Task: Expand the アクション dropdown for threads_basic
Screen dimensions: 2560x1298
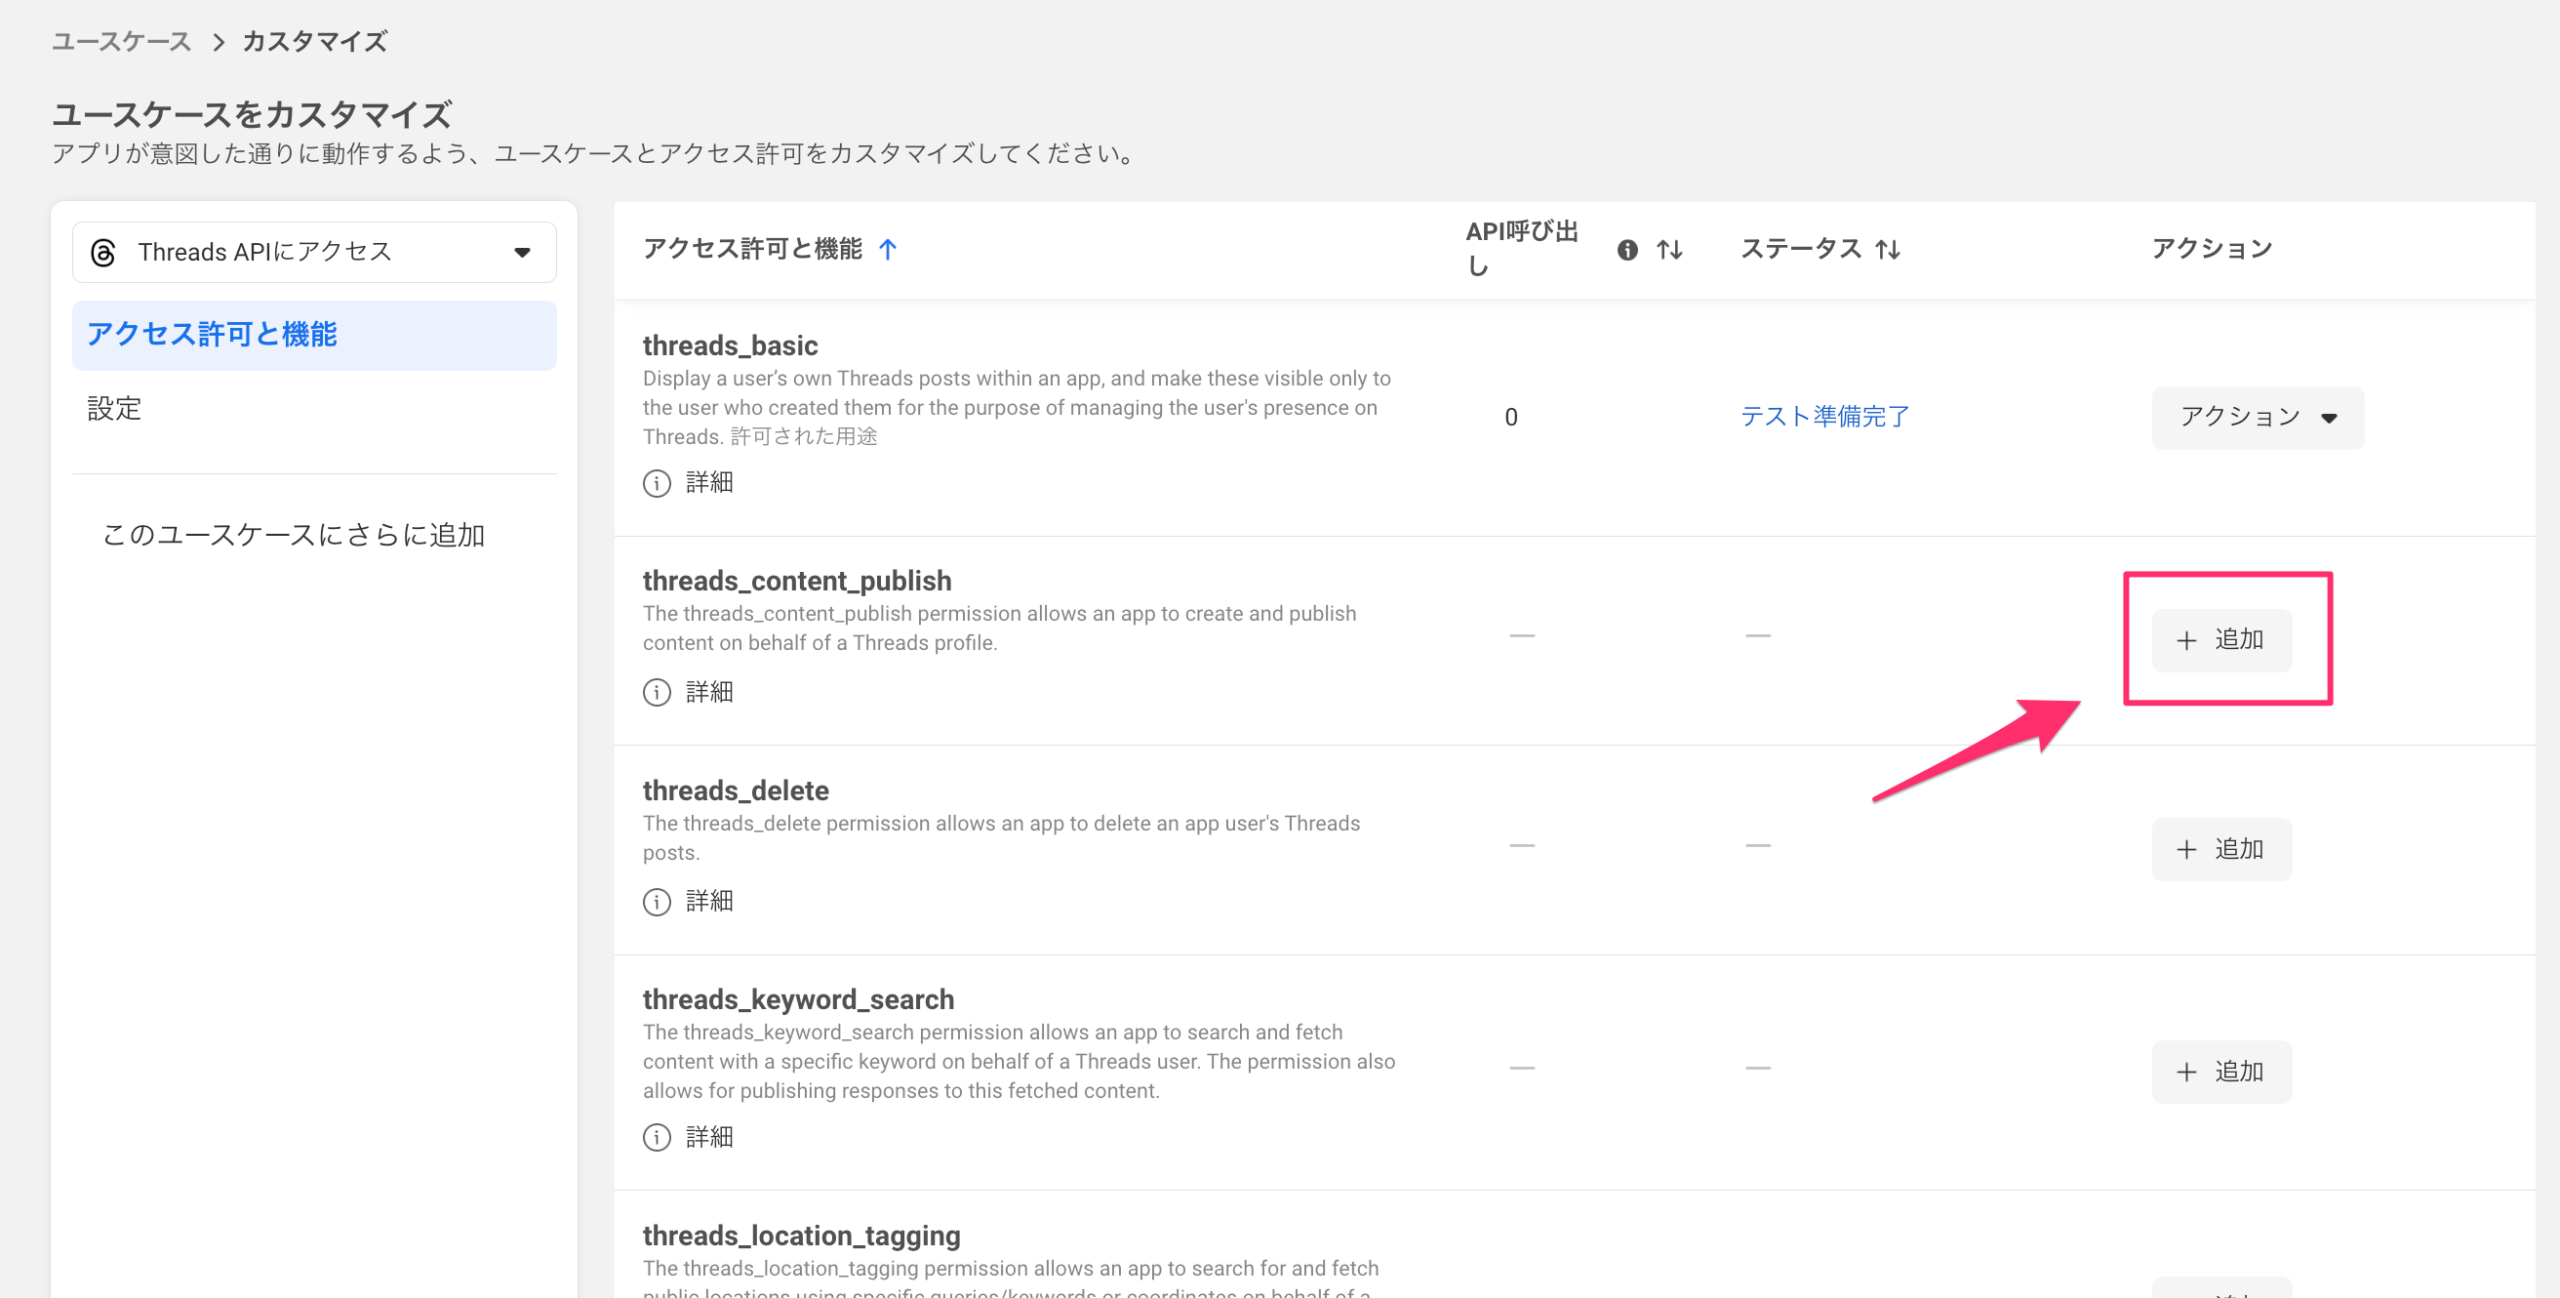Action: (x=2257, y=417)
